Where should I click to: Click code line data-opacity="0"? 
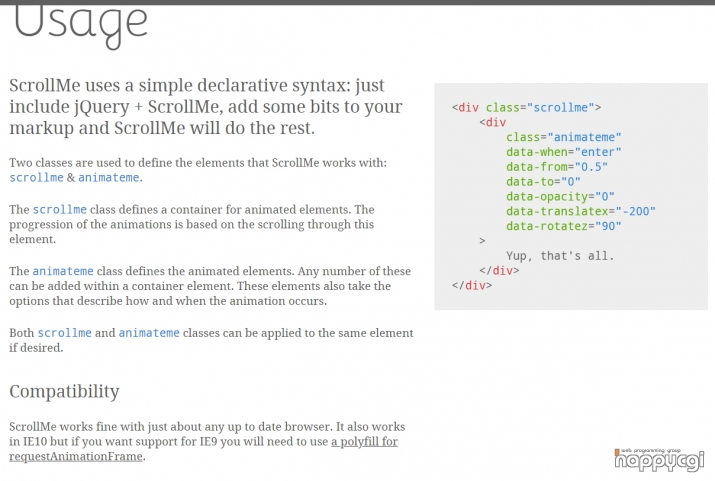[x=560, y=197]
